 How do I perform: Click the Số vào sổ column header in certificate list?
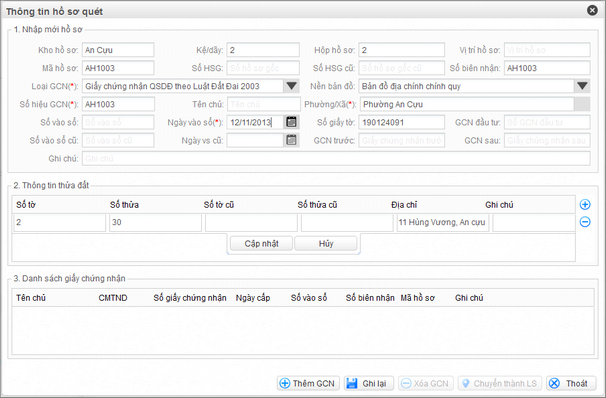click(x=309, y=298)
